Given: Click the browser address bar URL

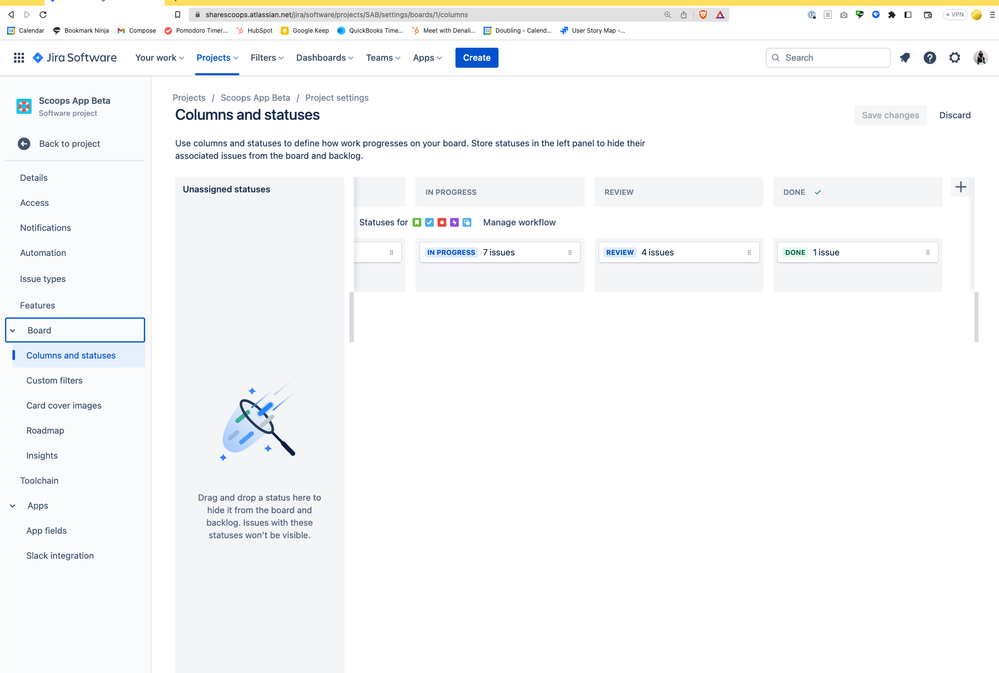Looking at the screenshot, I should point(336,15).
